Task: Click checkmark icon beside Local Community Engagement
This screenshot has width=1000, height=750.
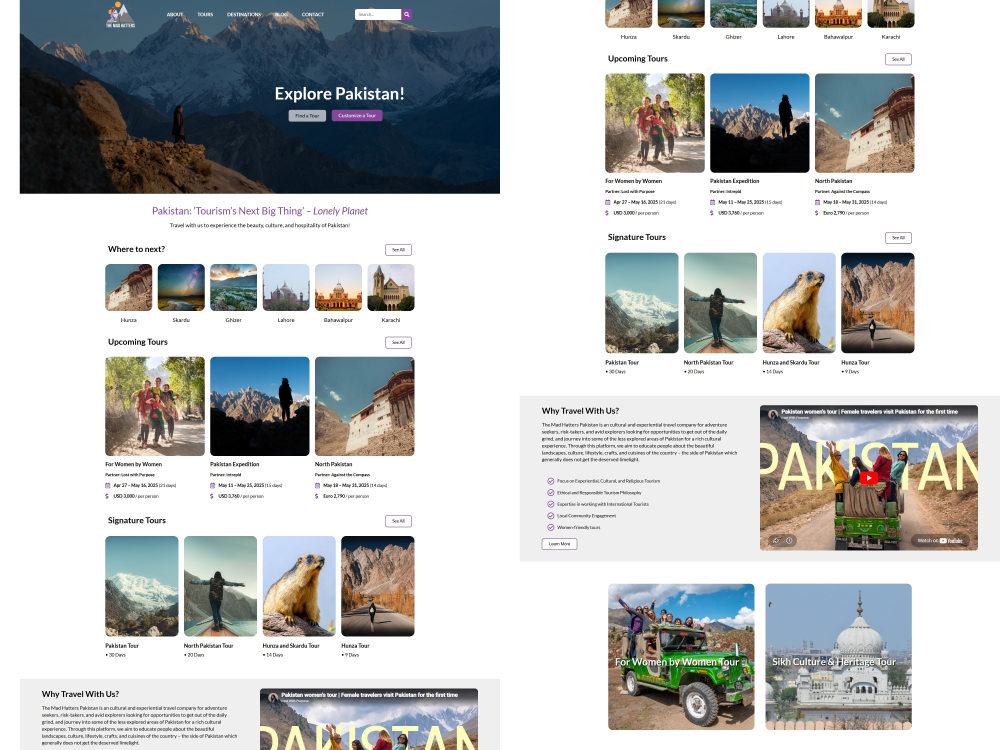Action: coord(550,515)
